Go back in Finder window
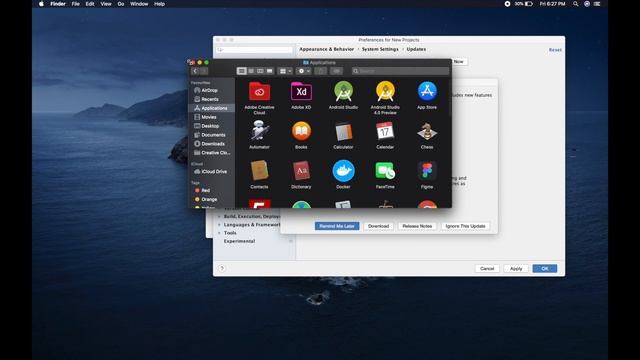Image resolution: width=640 pixels, height=360 pixels. pyautogui.click(x=195, y=71)
